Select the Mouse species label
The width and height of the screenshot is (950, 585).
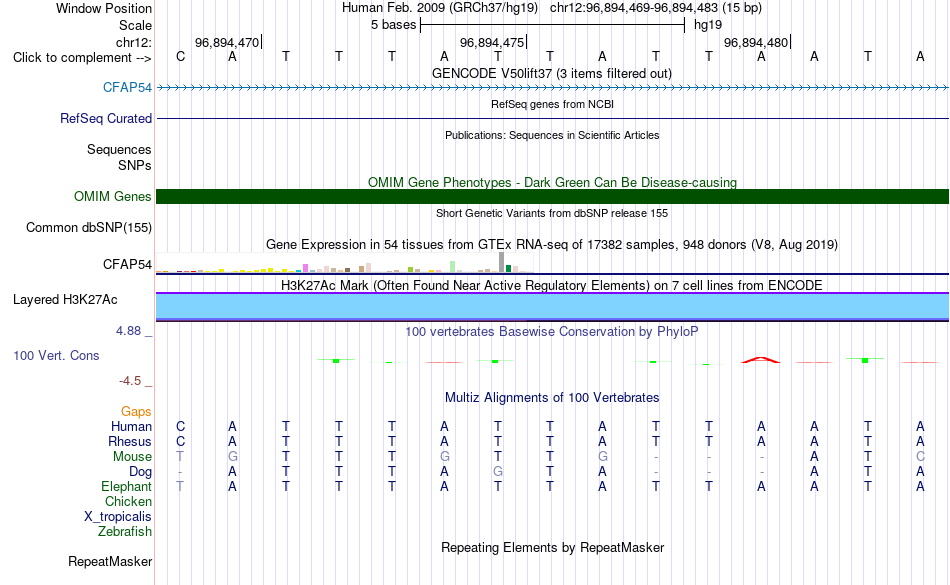132,457
